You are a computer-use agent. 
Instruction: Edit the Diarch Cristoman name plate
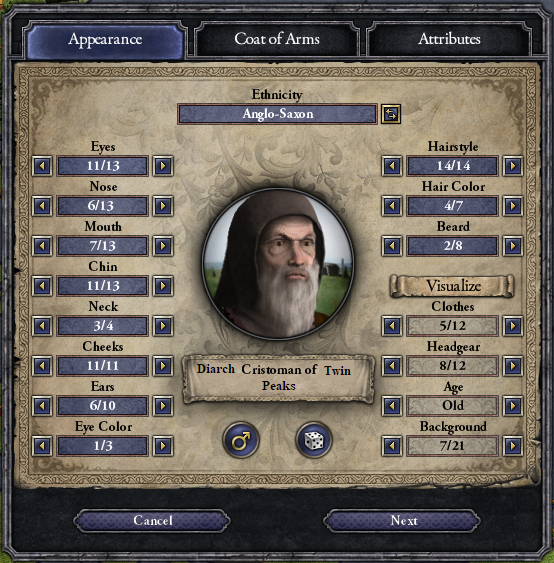[278, 378]
